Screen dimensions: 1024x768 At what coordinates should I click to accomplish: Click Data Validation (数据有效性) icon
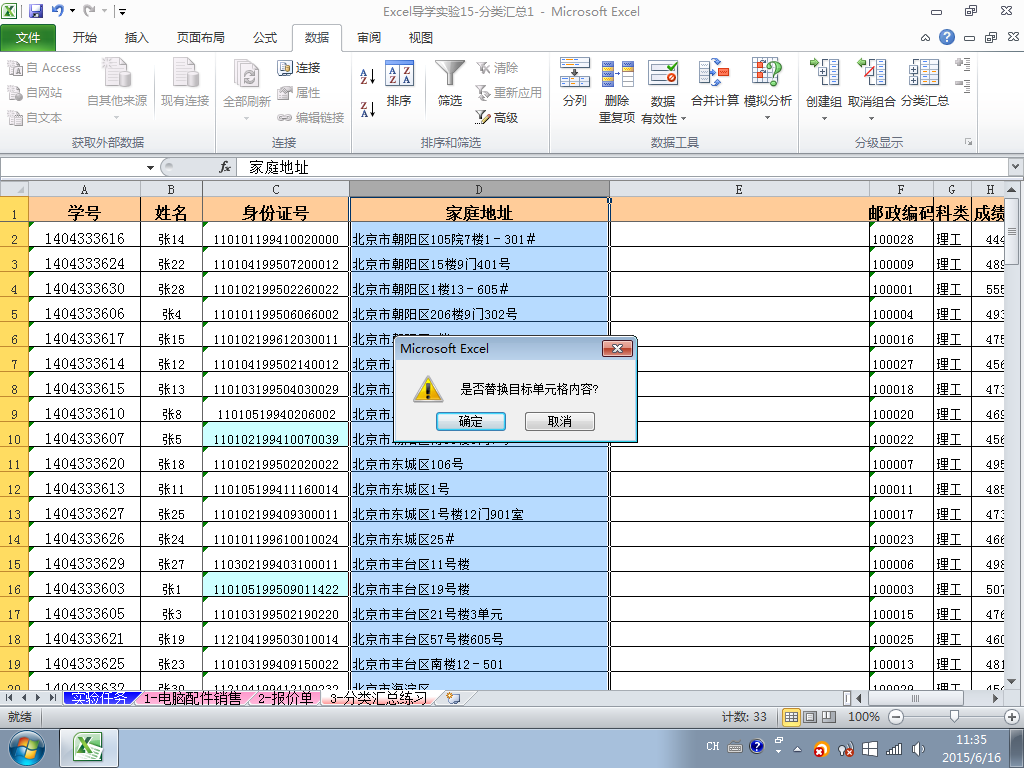click(663, 73)
